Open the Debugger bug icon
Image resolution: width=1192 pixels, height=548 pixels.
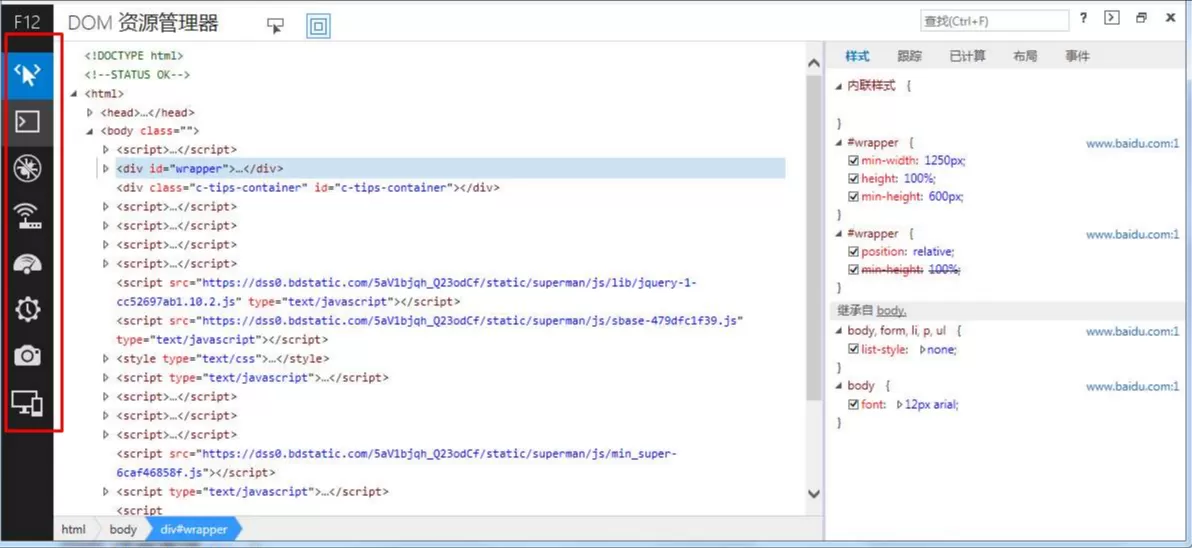(27, 169)
